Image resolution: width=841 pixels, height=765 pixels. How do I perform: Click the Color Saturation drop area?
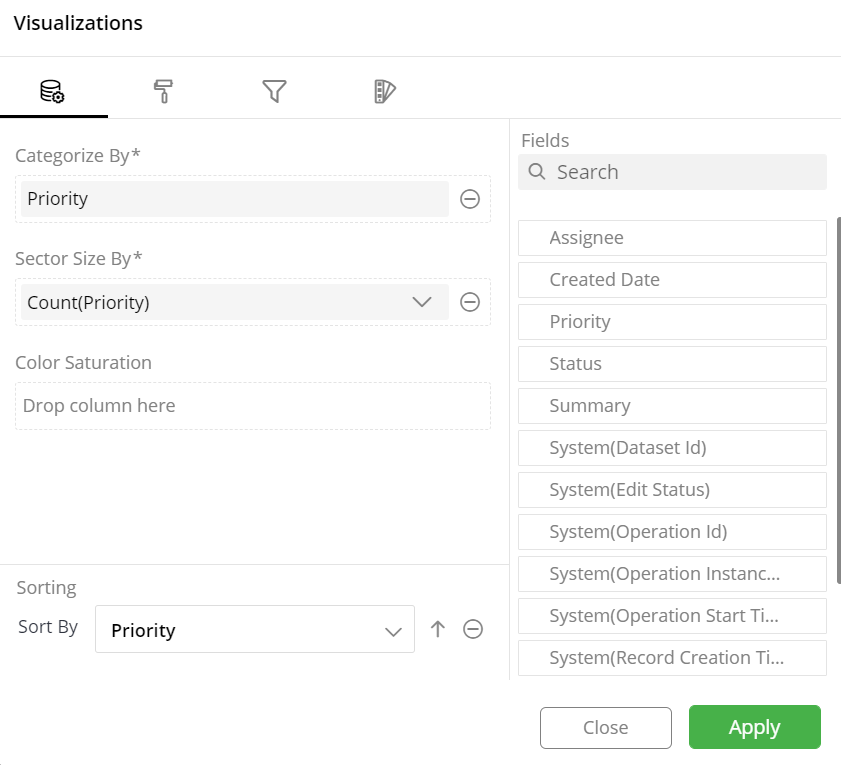(x=253, y=406)
